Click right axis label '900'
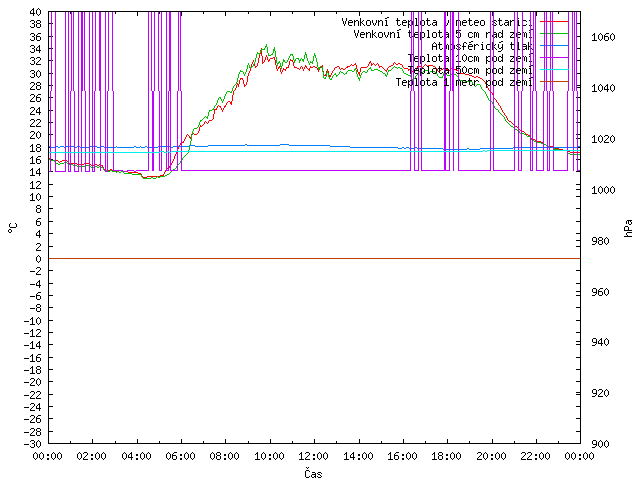 point(600,444)
